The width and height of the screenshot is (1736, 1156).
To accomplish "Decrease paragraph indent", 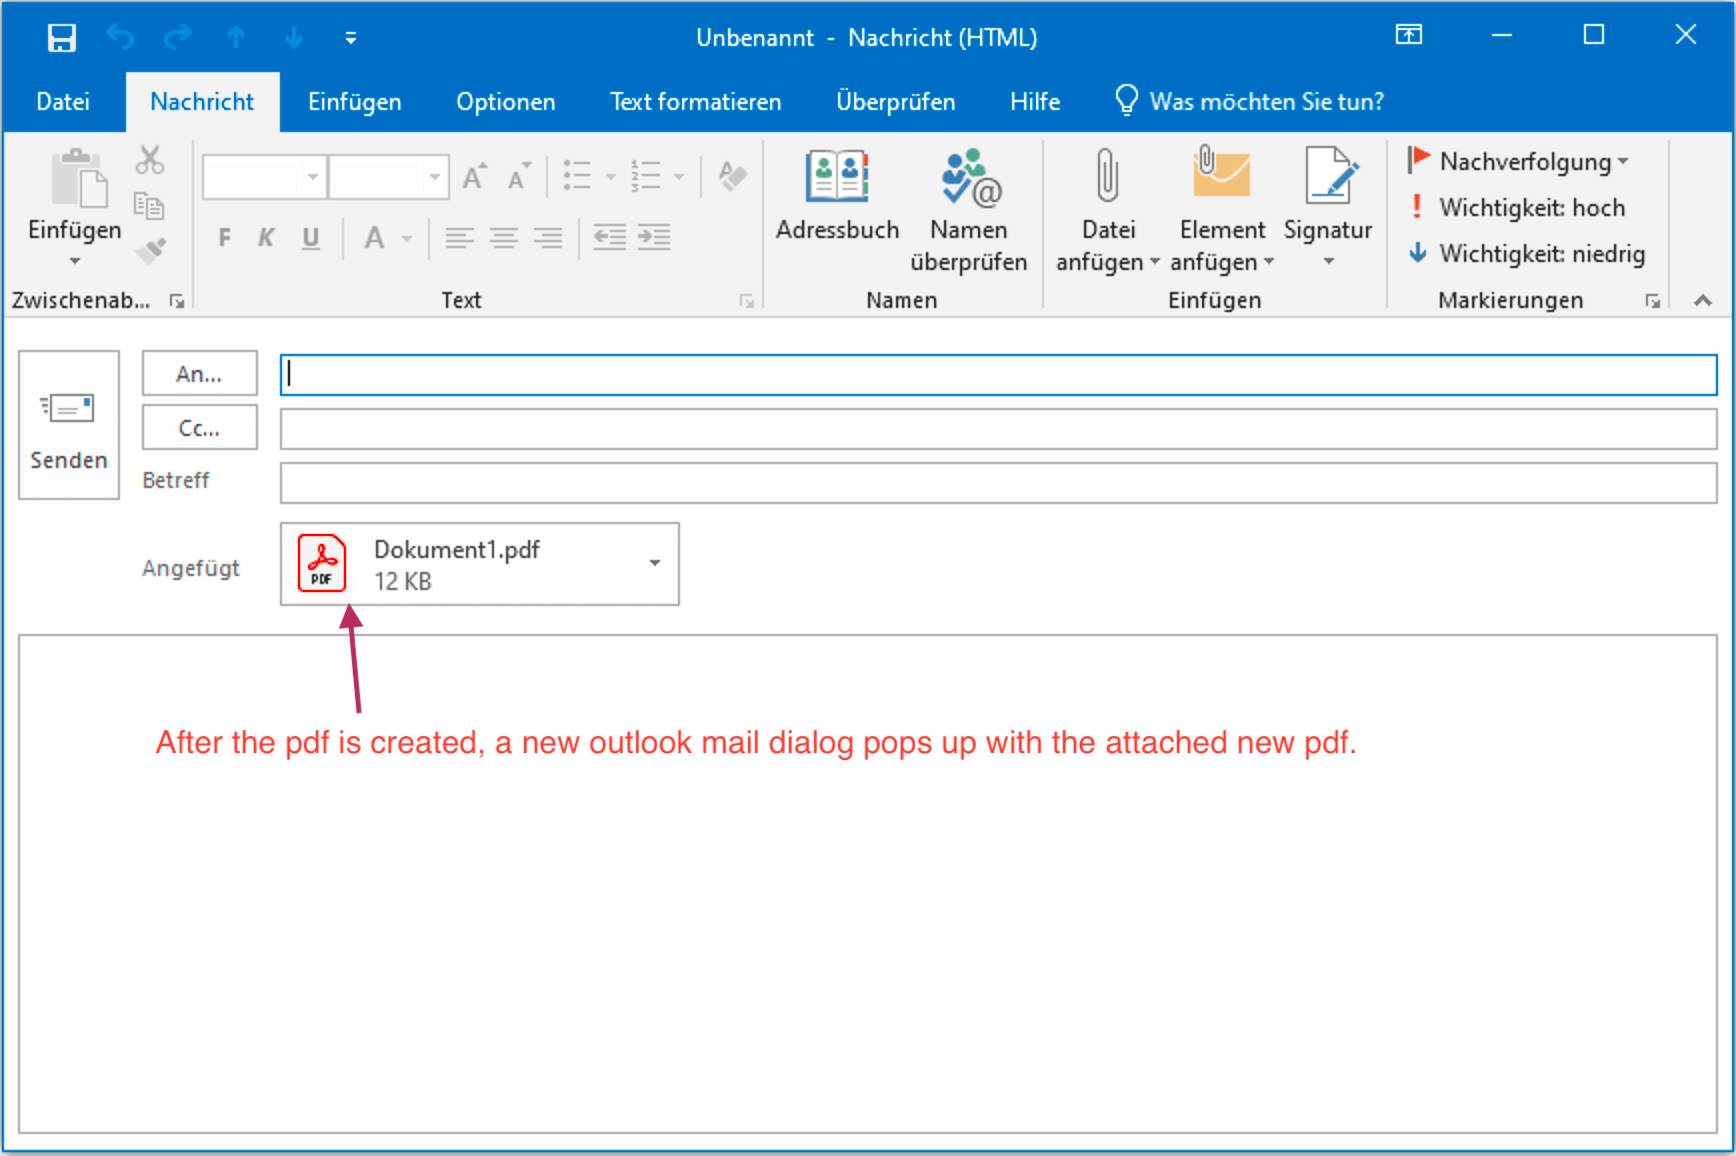I will tap(610, 238).
